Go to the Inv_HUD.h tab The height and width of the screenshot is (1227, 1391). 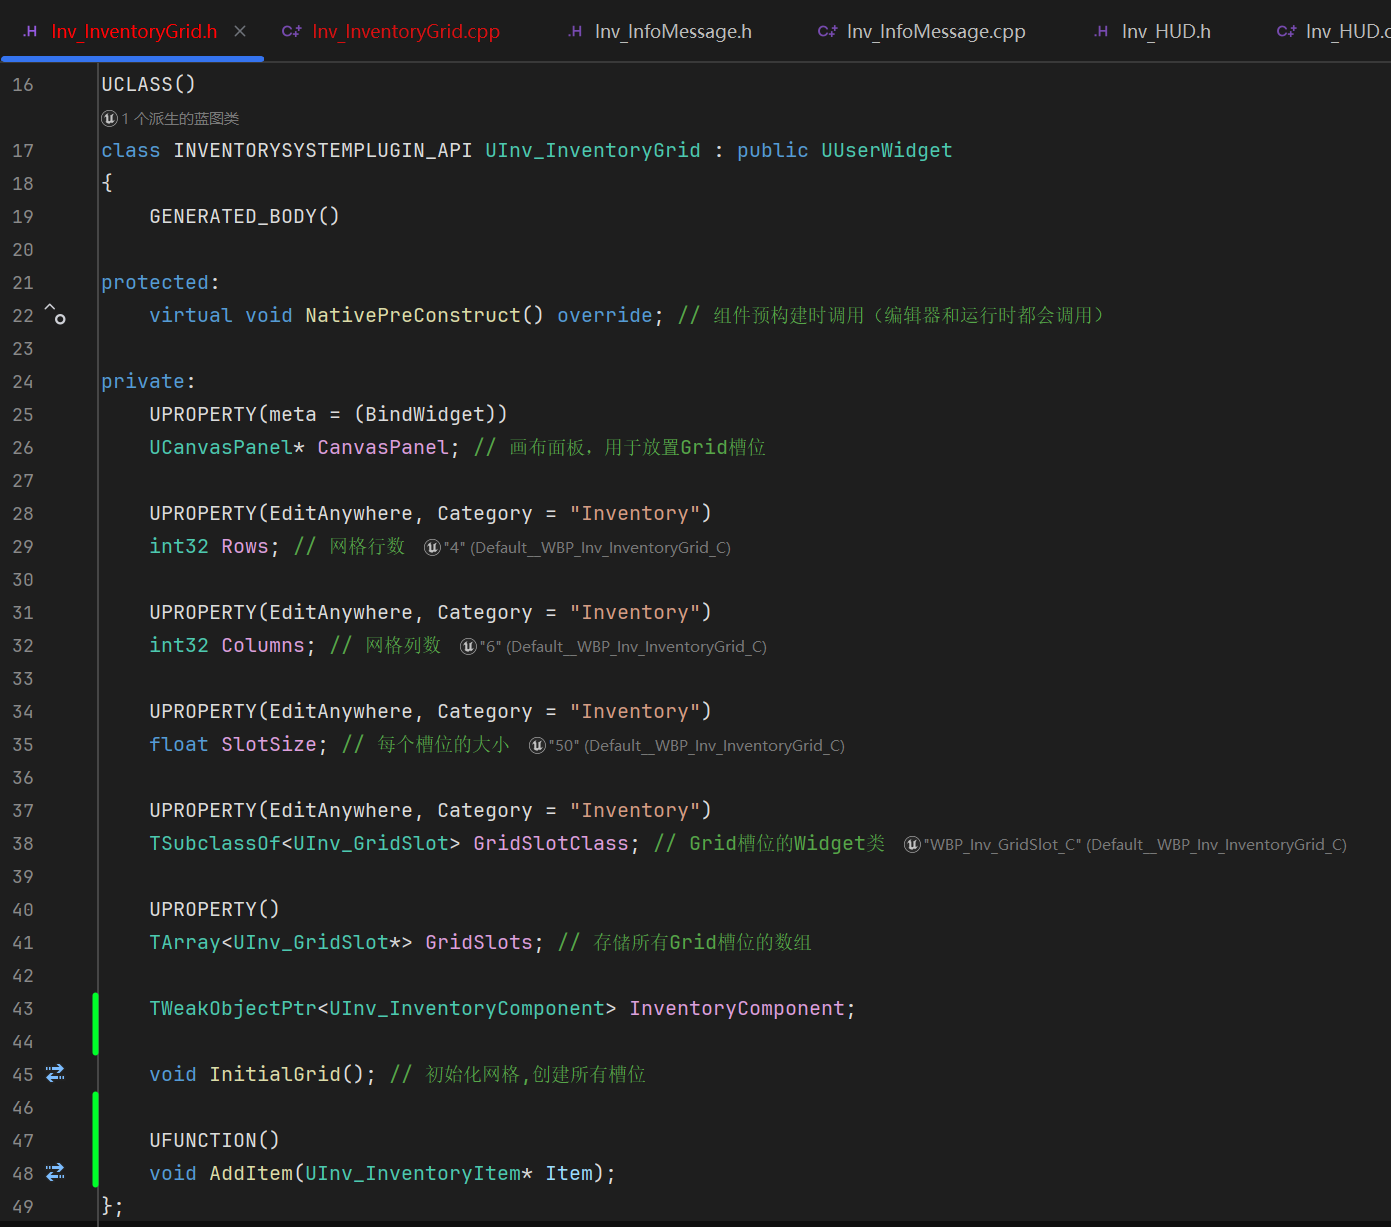[x=1152, y=32]
